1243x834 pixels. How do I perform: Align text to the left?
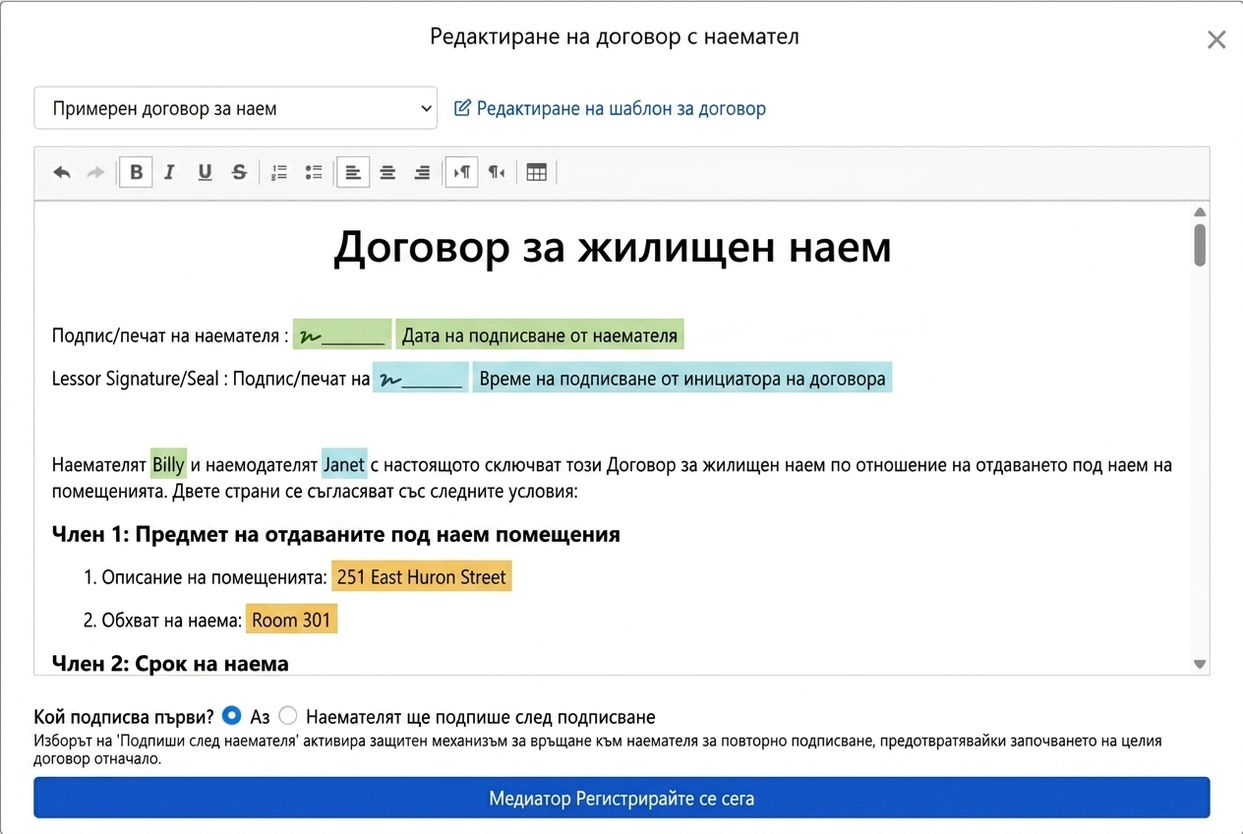click(x=353, y=172)
